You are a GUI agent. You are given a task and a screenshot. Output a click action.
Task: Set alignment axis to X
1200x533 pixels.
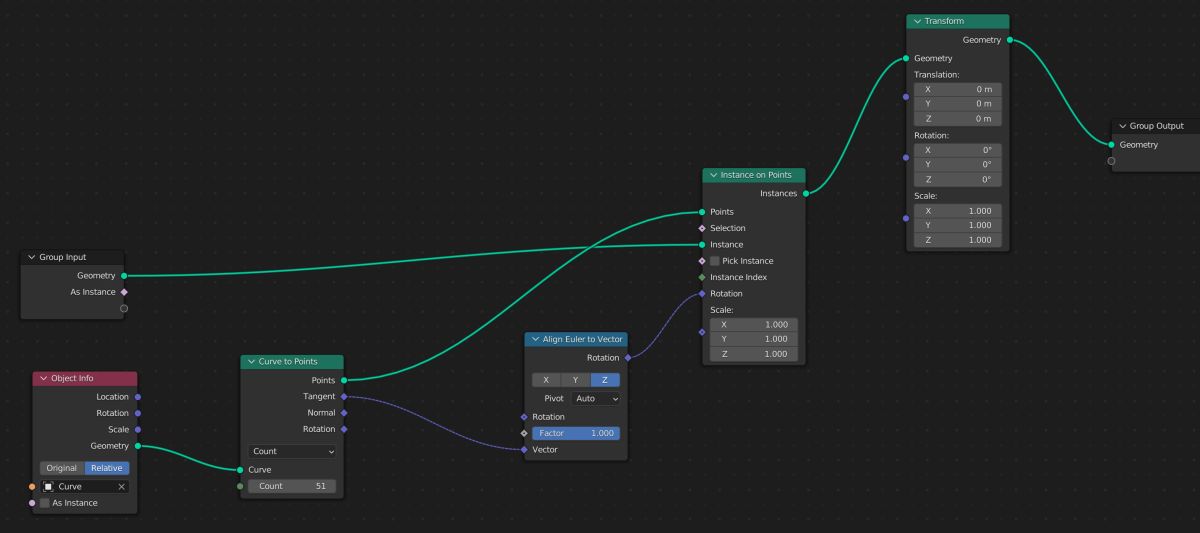[x=546, y=380]
